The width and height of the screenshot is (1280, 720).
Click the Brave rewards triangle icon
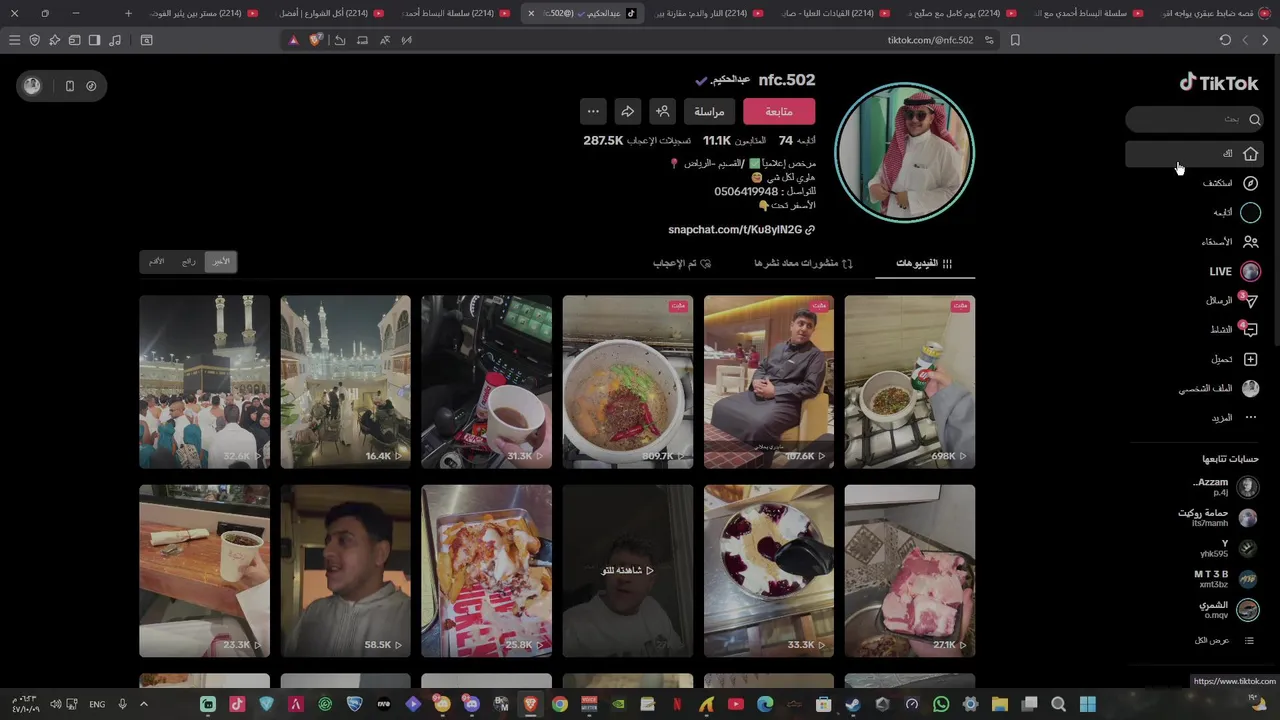[x=293, y=40]
